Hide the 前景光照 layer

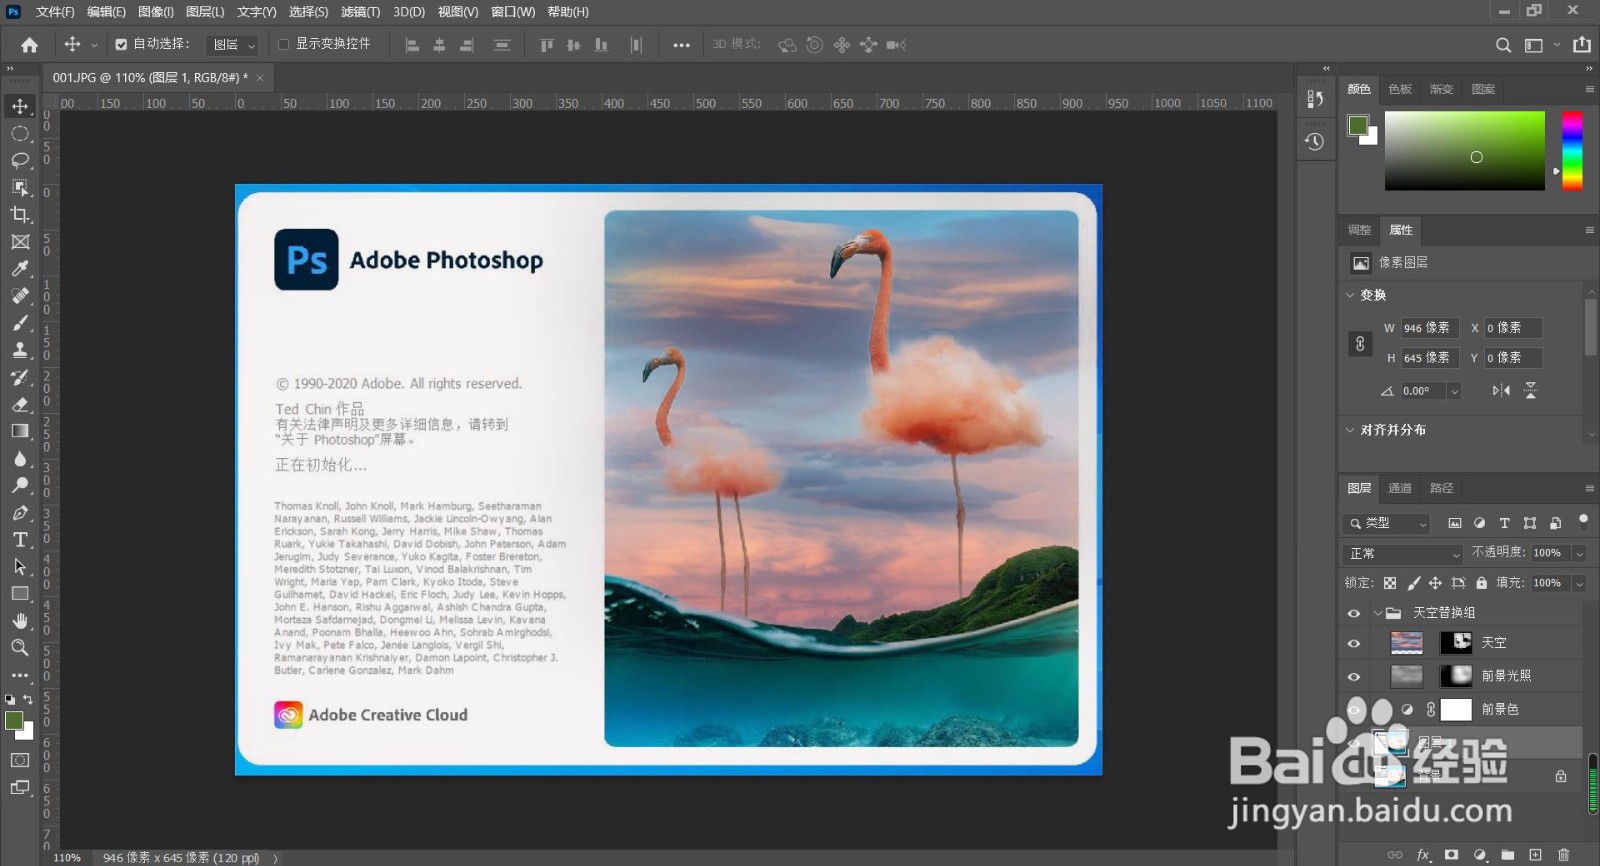1354,677
